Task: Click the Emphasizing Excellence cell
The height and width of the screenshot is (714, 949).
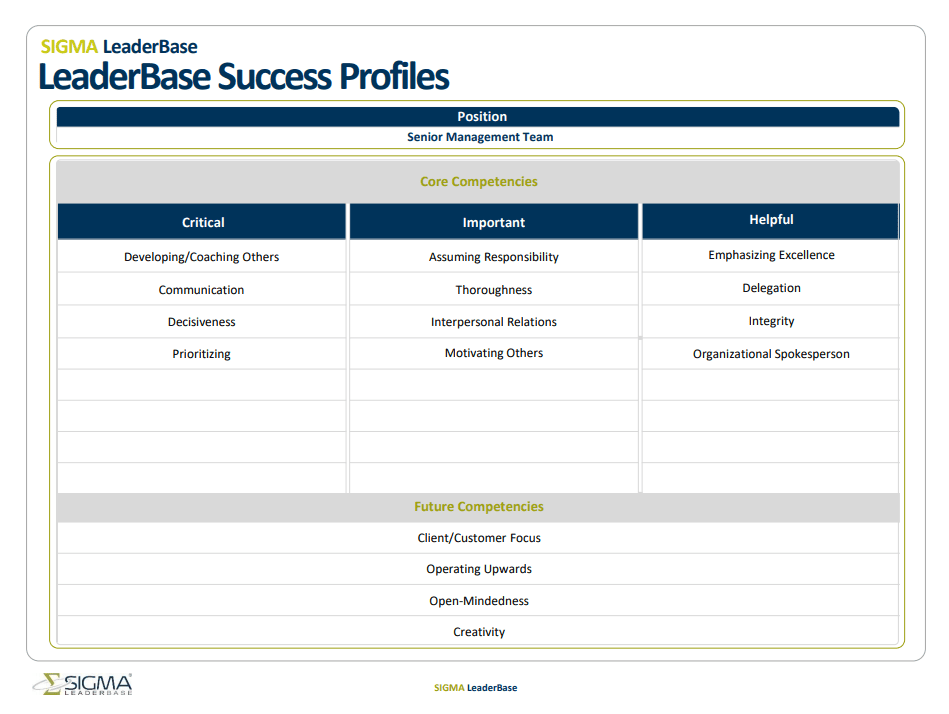Action: pyautogui.click(x=771, y=255)
